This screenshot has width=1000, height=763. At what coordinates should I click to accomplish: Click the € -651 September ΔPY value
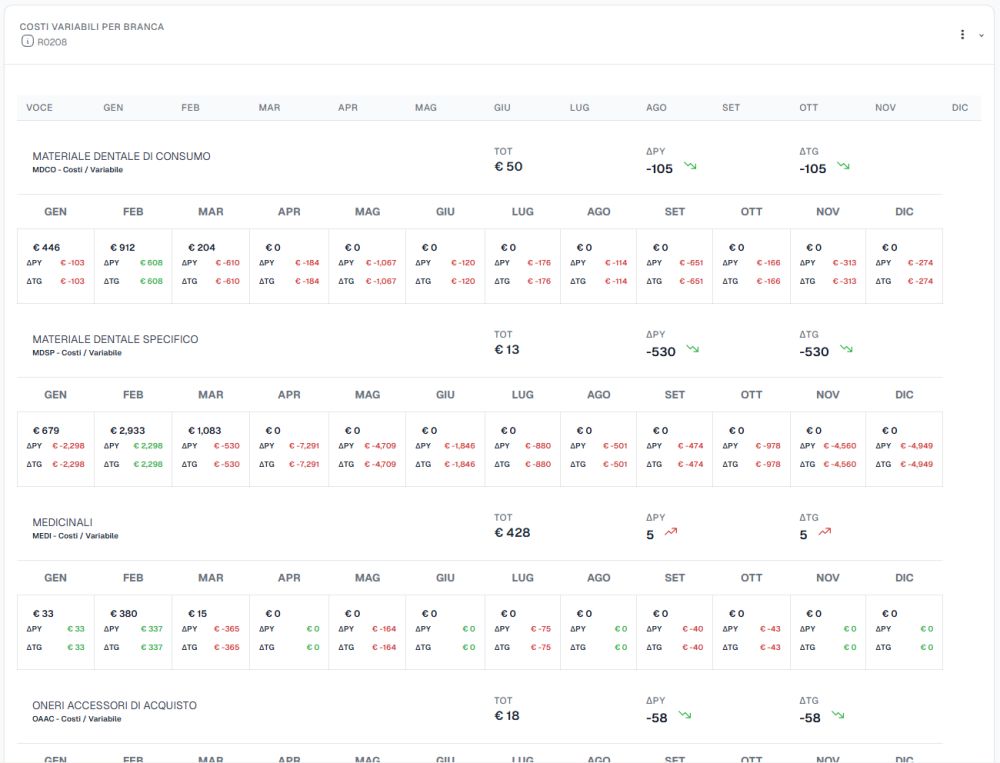click(691, 263)
